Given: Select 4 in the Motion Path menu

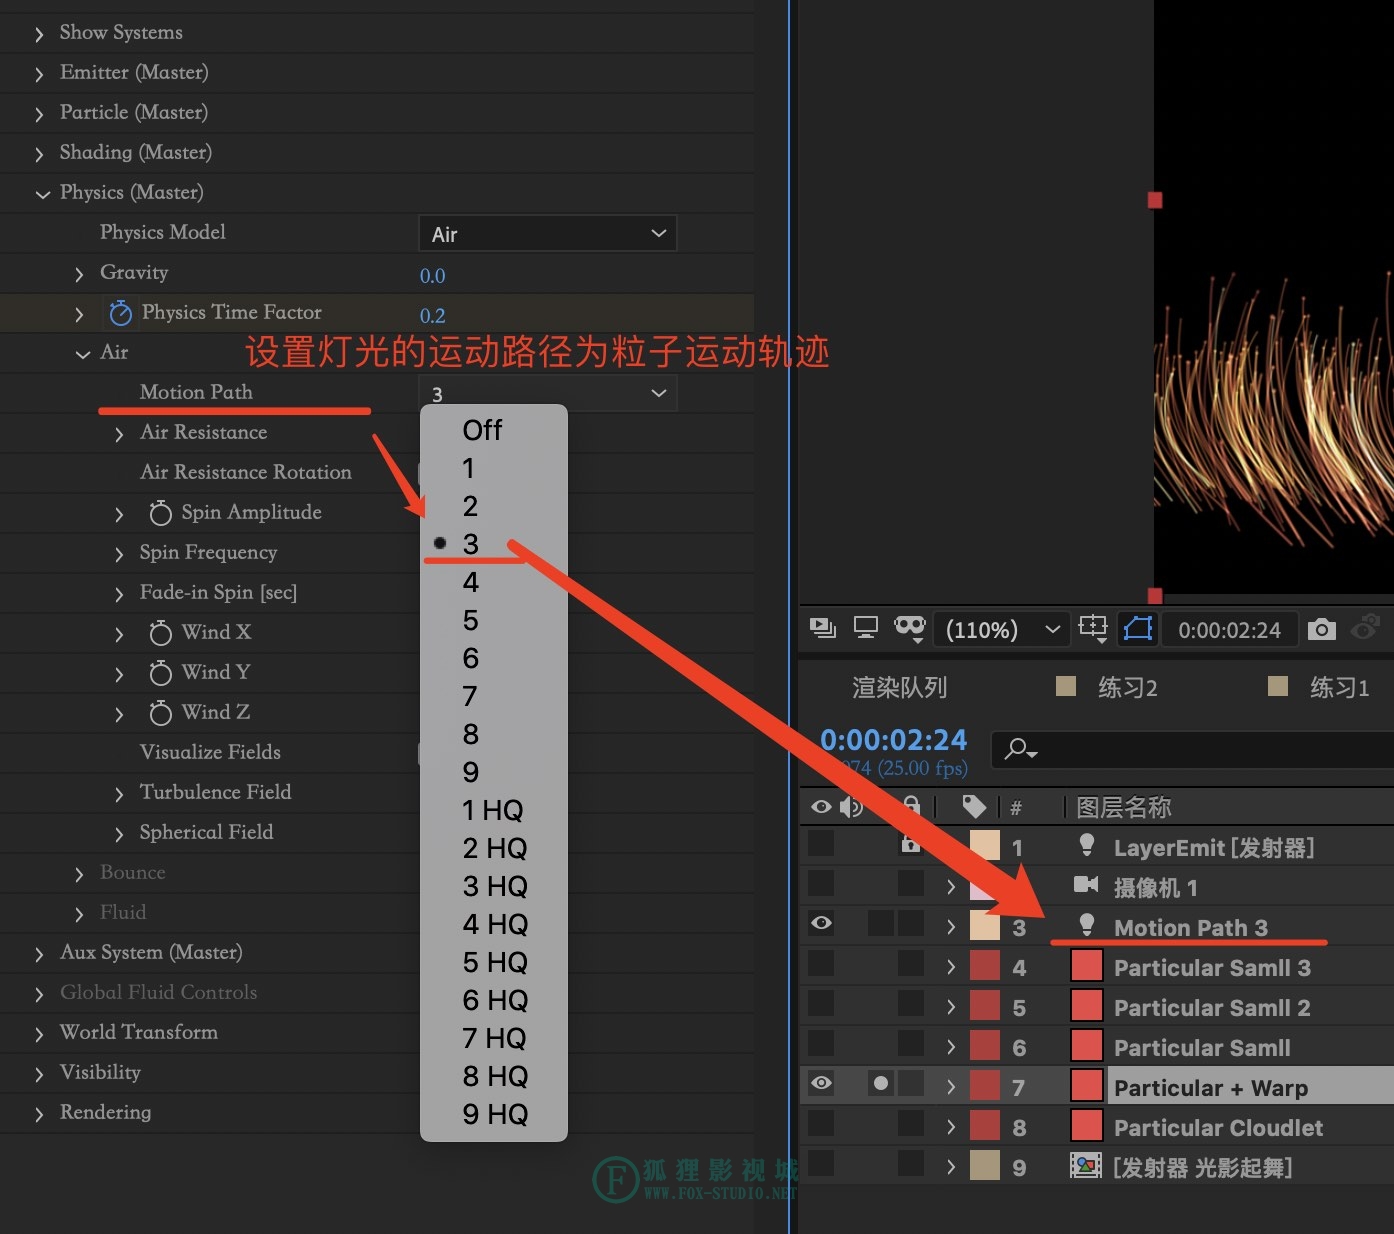Looking at the screenshot, I should [x=494, y=582].
